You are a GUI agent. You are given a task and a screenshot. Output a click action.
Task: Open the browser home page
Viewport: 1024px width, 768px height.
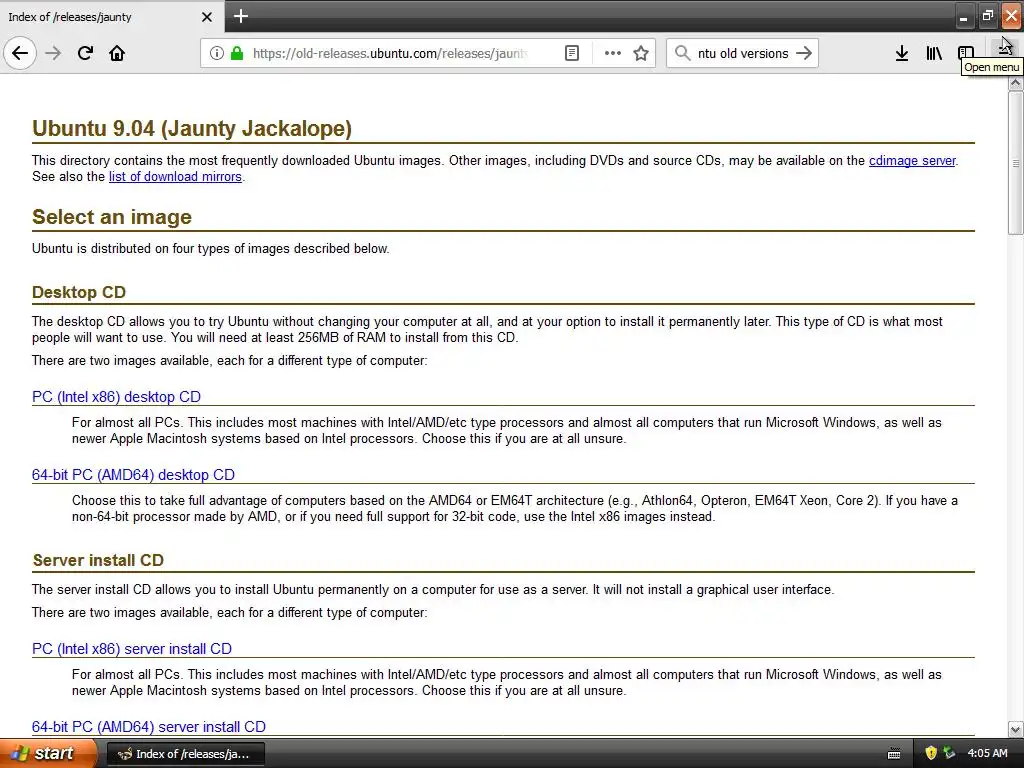click(x=117, y=53)
